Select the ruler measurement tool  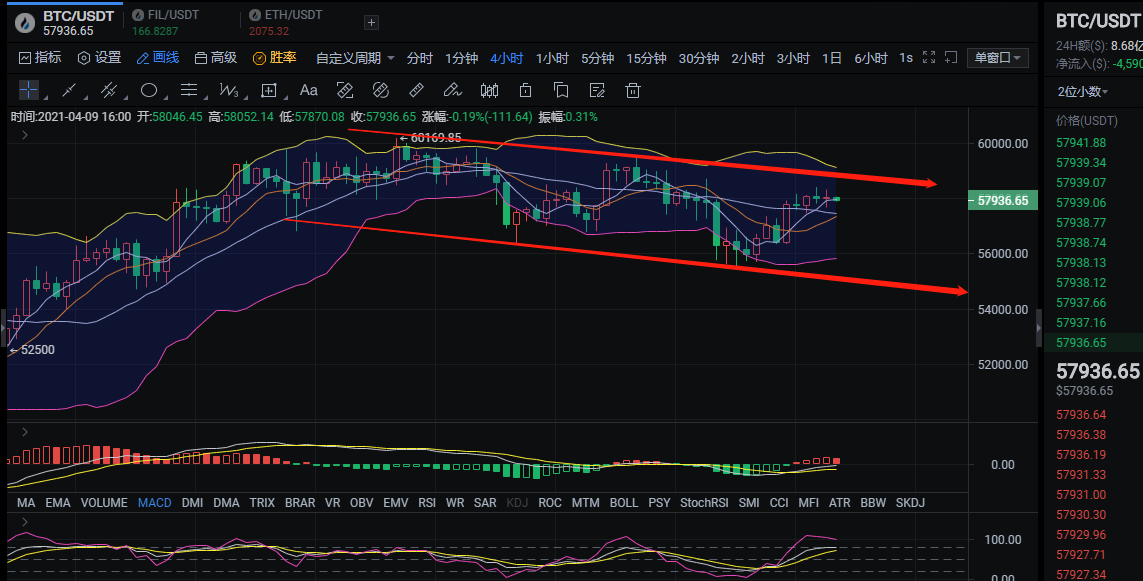pos(417,91)
